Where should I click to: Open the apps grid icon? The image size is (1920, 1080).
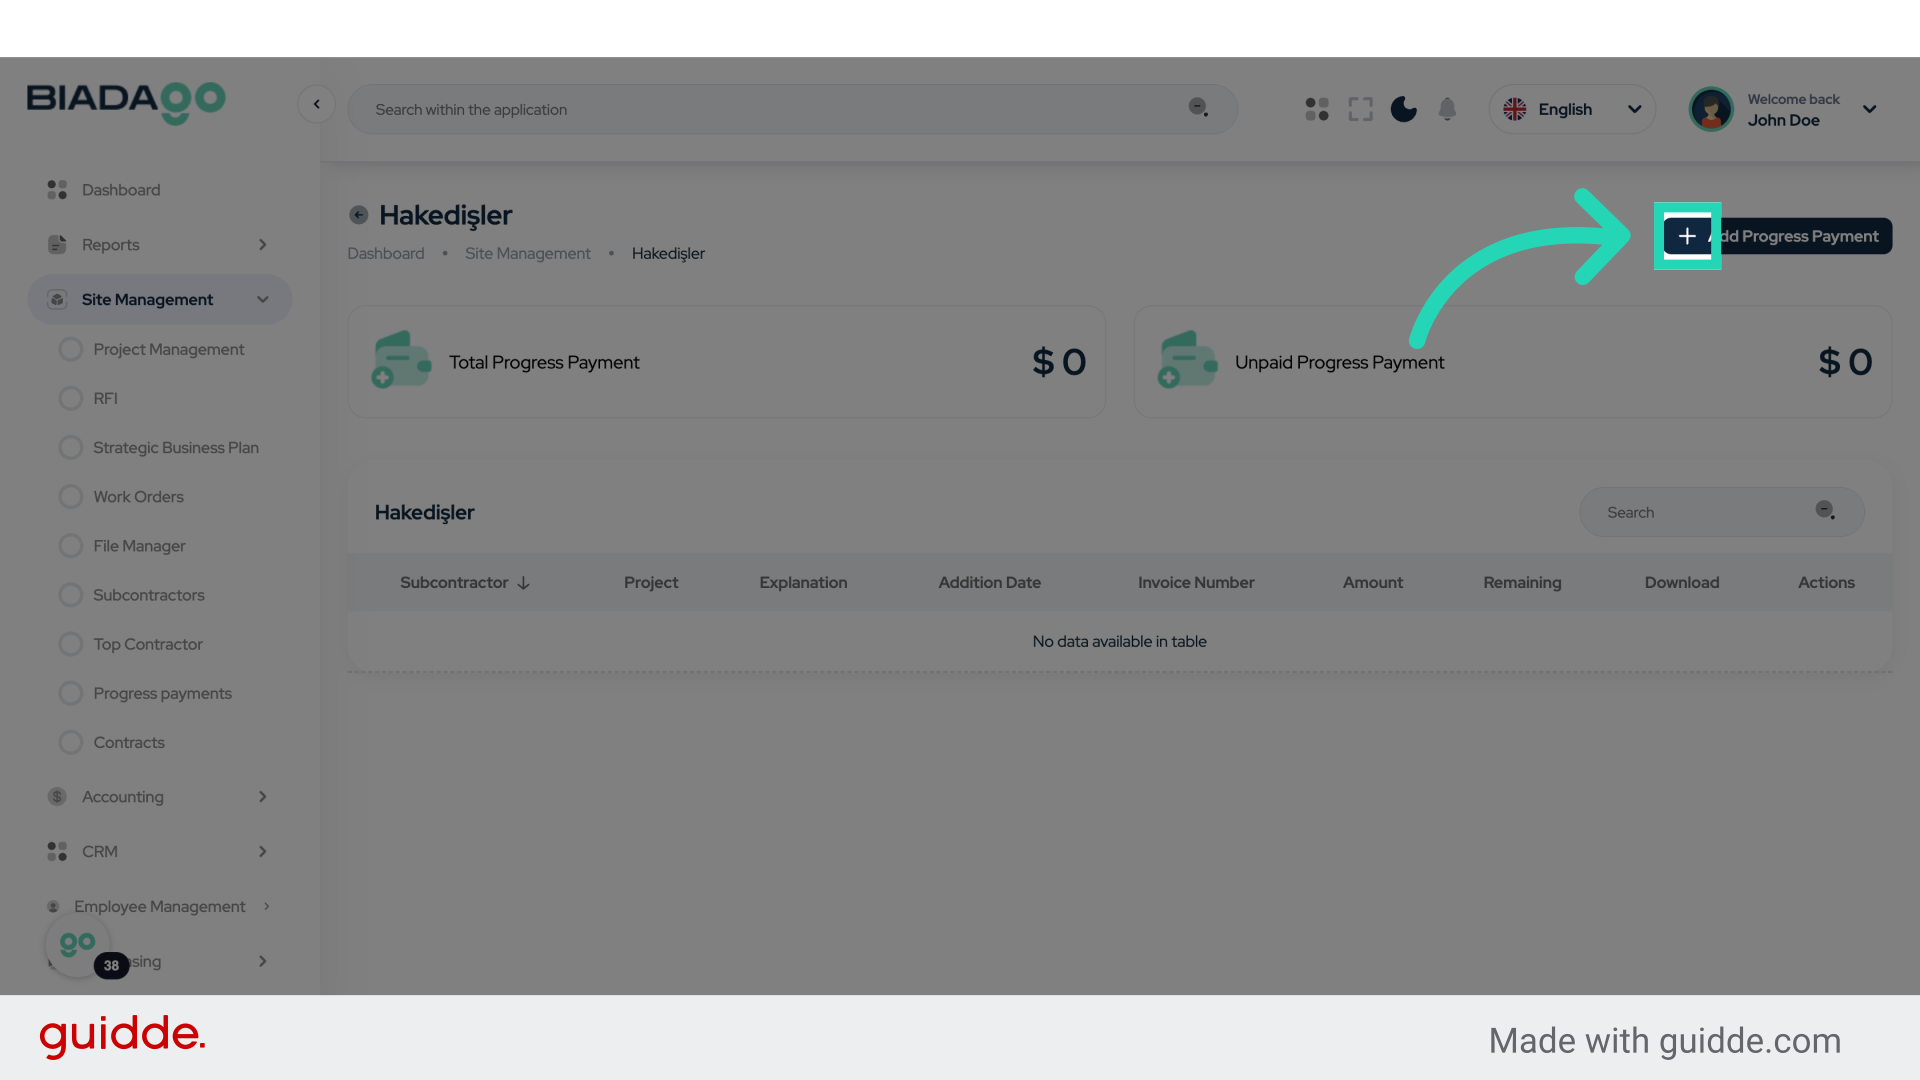point(1317,109)
